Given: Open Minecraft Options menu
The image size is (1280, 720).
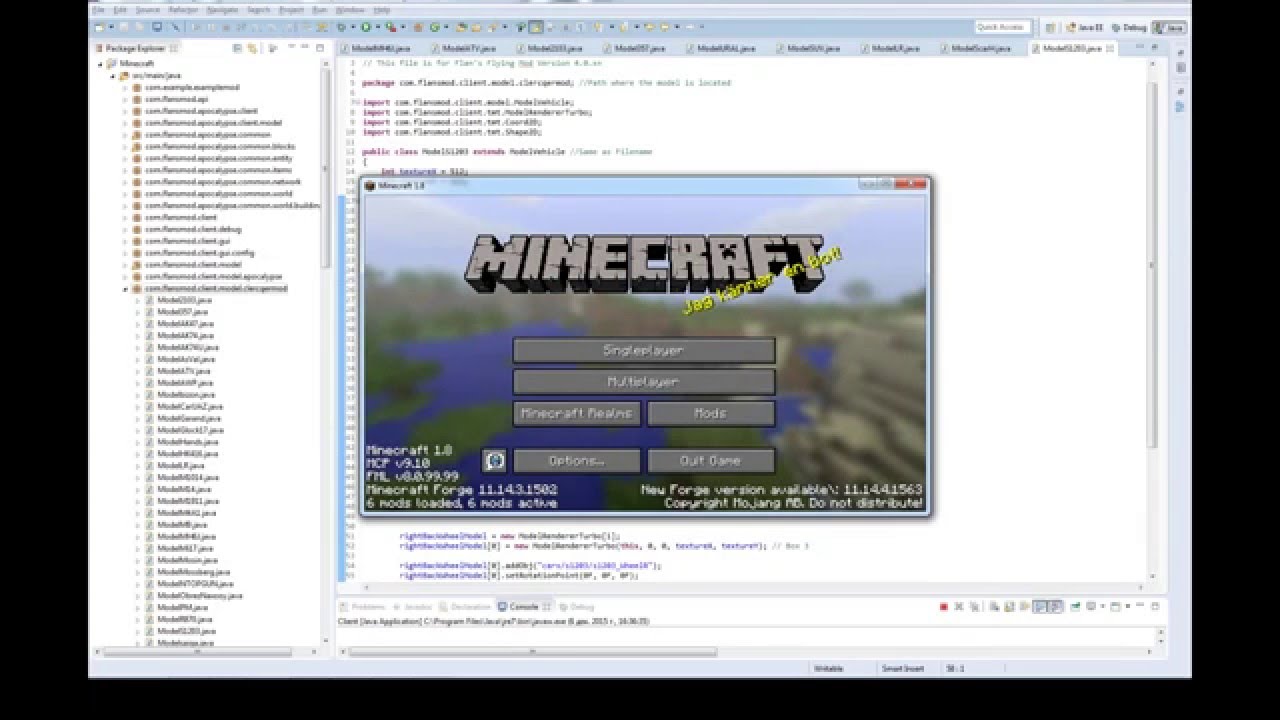Looking at the screenshot, I should 577,461.
